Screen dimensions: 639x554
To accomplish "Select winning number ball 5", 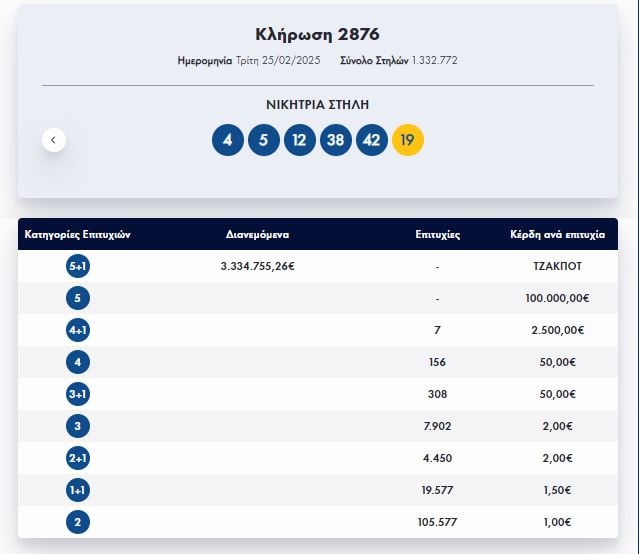I will (x=264, y=140).
